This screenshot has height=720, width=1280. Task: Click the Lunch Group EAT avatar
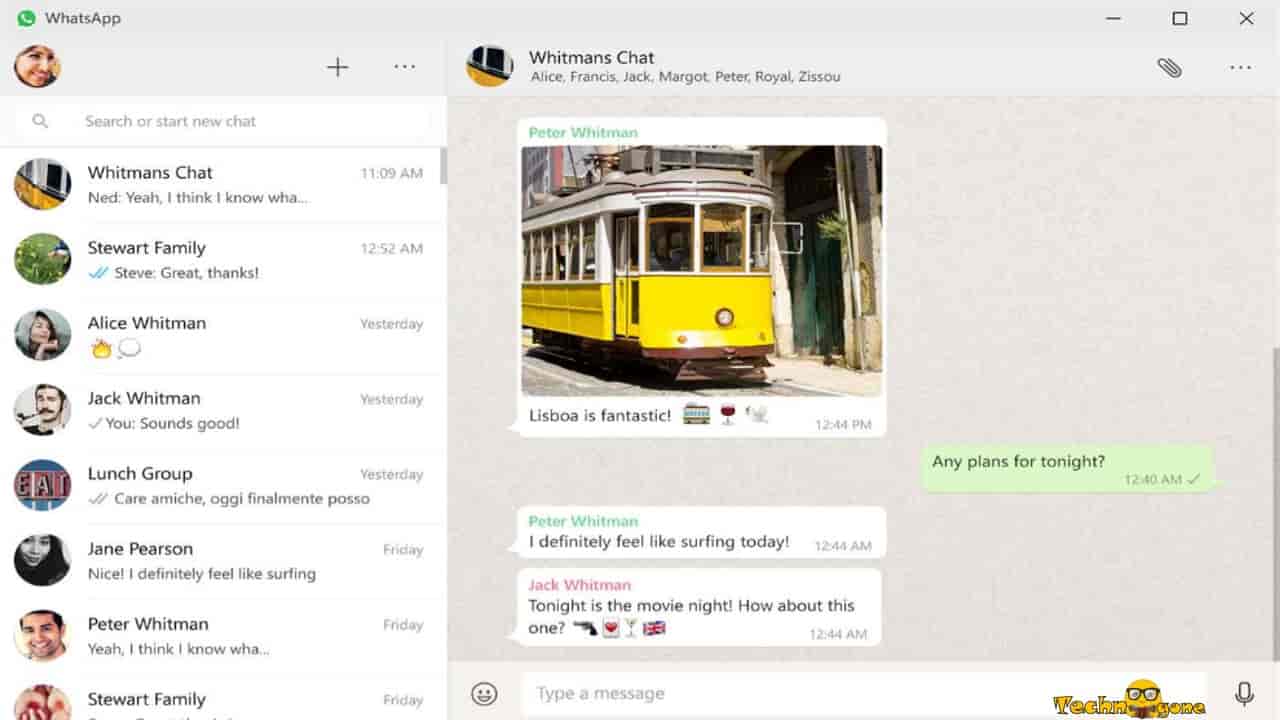[x=42, y=485]
